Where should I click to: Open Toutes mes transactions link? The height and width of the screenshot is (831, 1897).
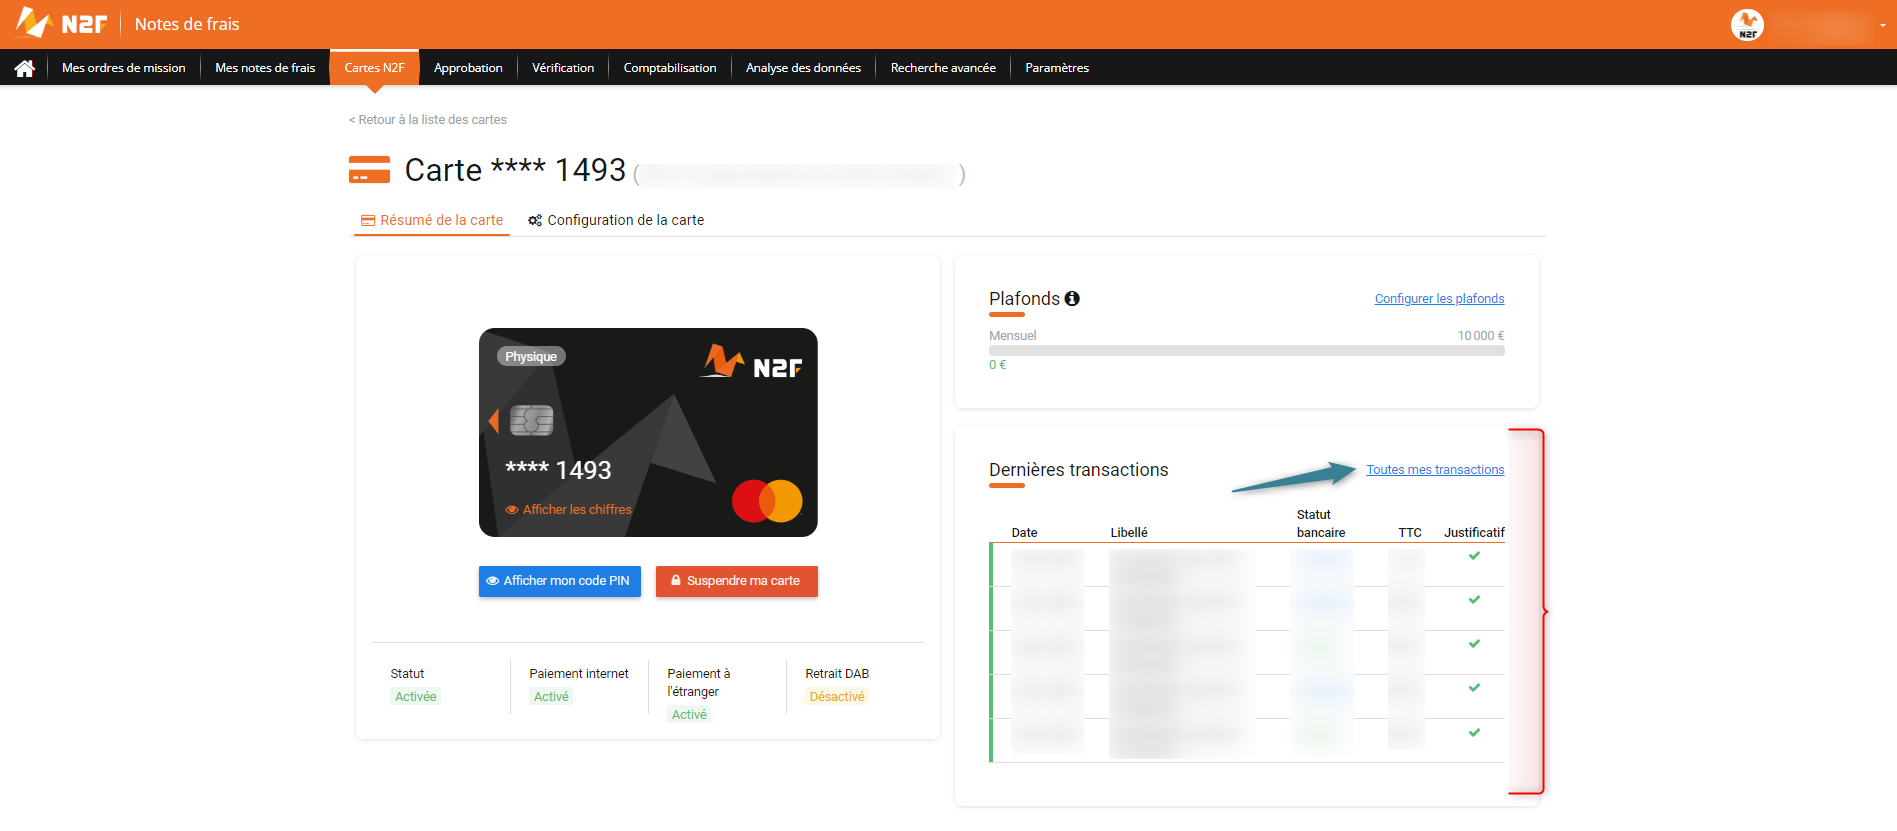tap(1435, 470)
